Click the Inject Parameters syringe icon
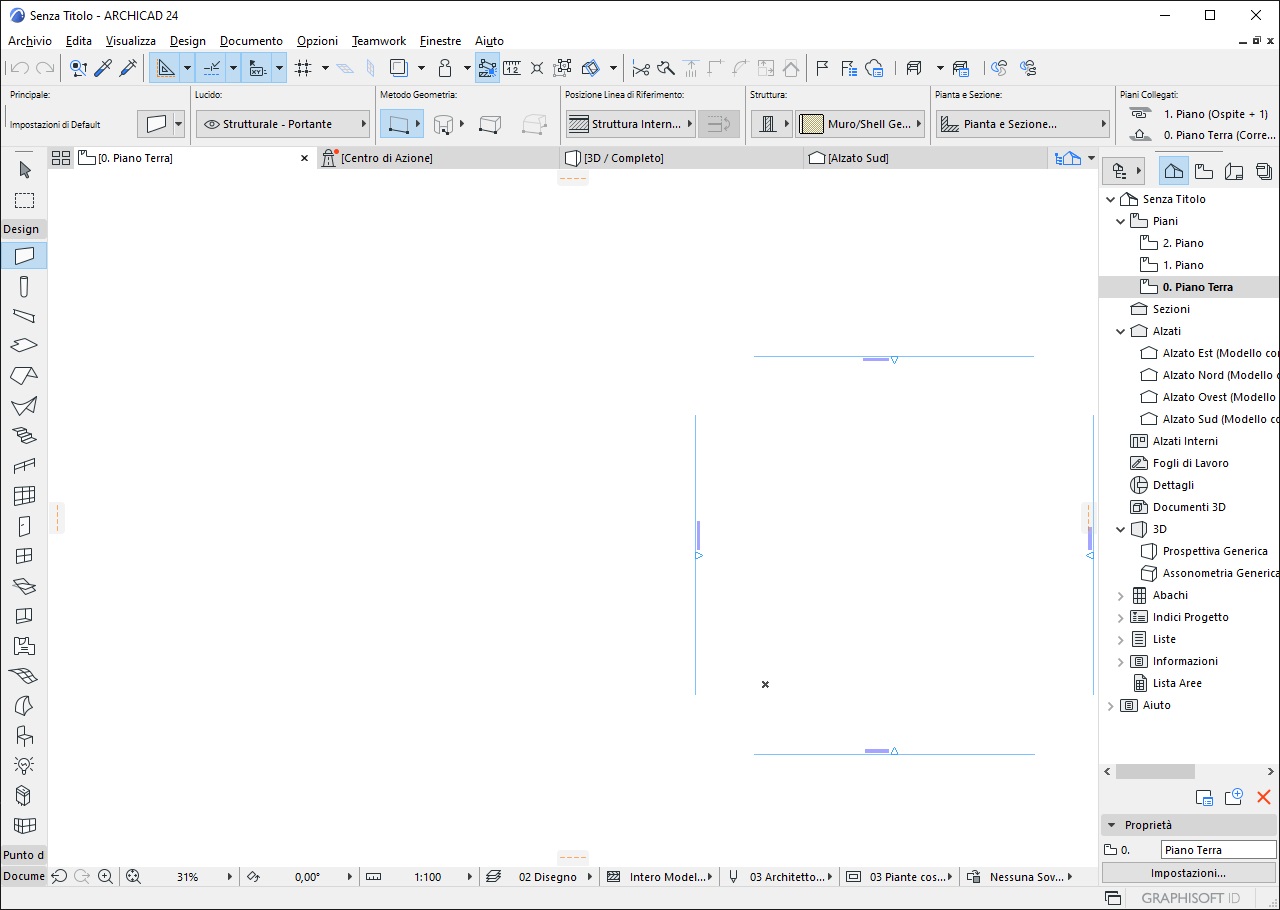This screenshot has height=910, width=1280. (128, 68)
